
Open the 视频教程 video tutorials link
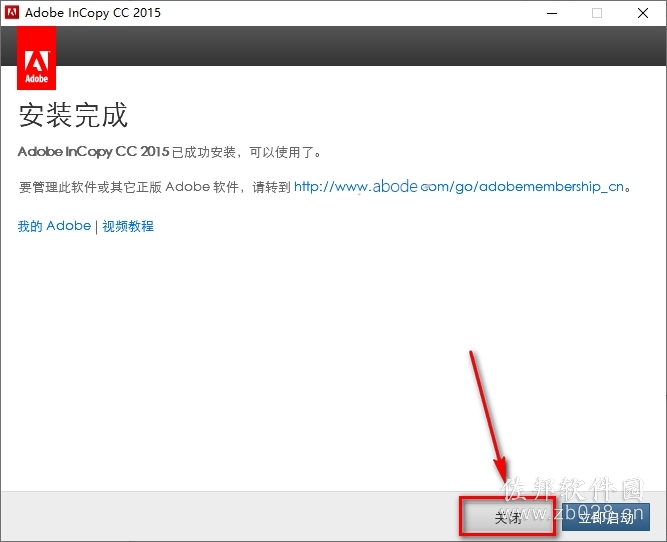[x=128, y=226]
